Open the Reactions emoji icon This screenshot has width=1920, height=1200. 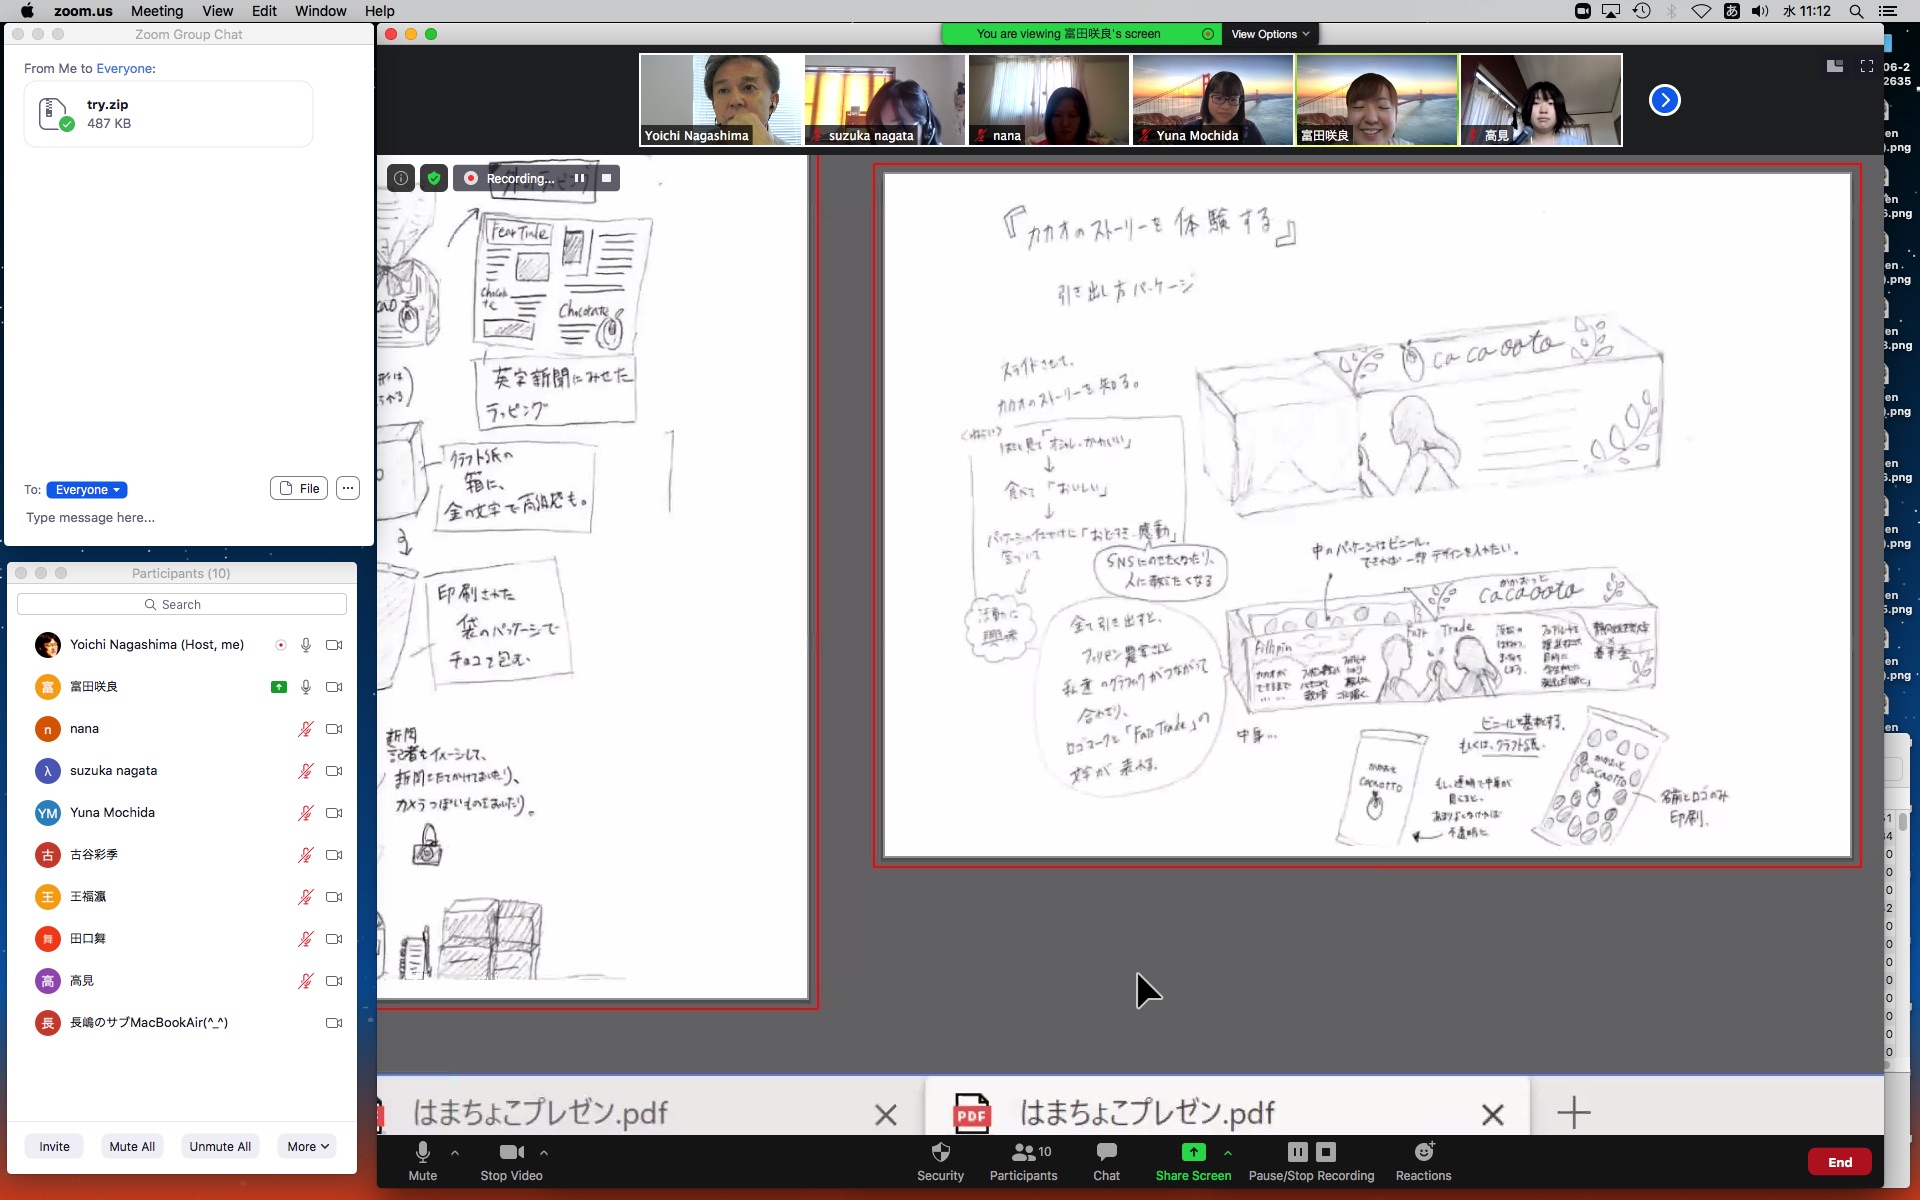[x=1423, y=1153]
